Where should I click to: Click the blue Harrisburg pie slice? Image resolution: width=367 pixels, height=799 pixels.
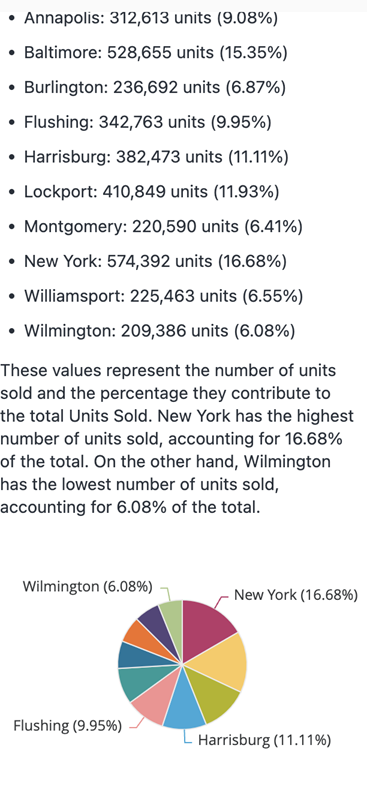coord(185,703)
